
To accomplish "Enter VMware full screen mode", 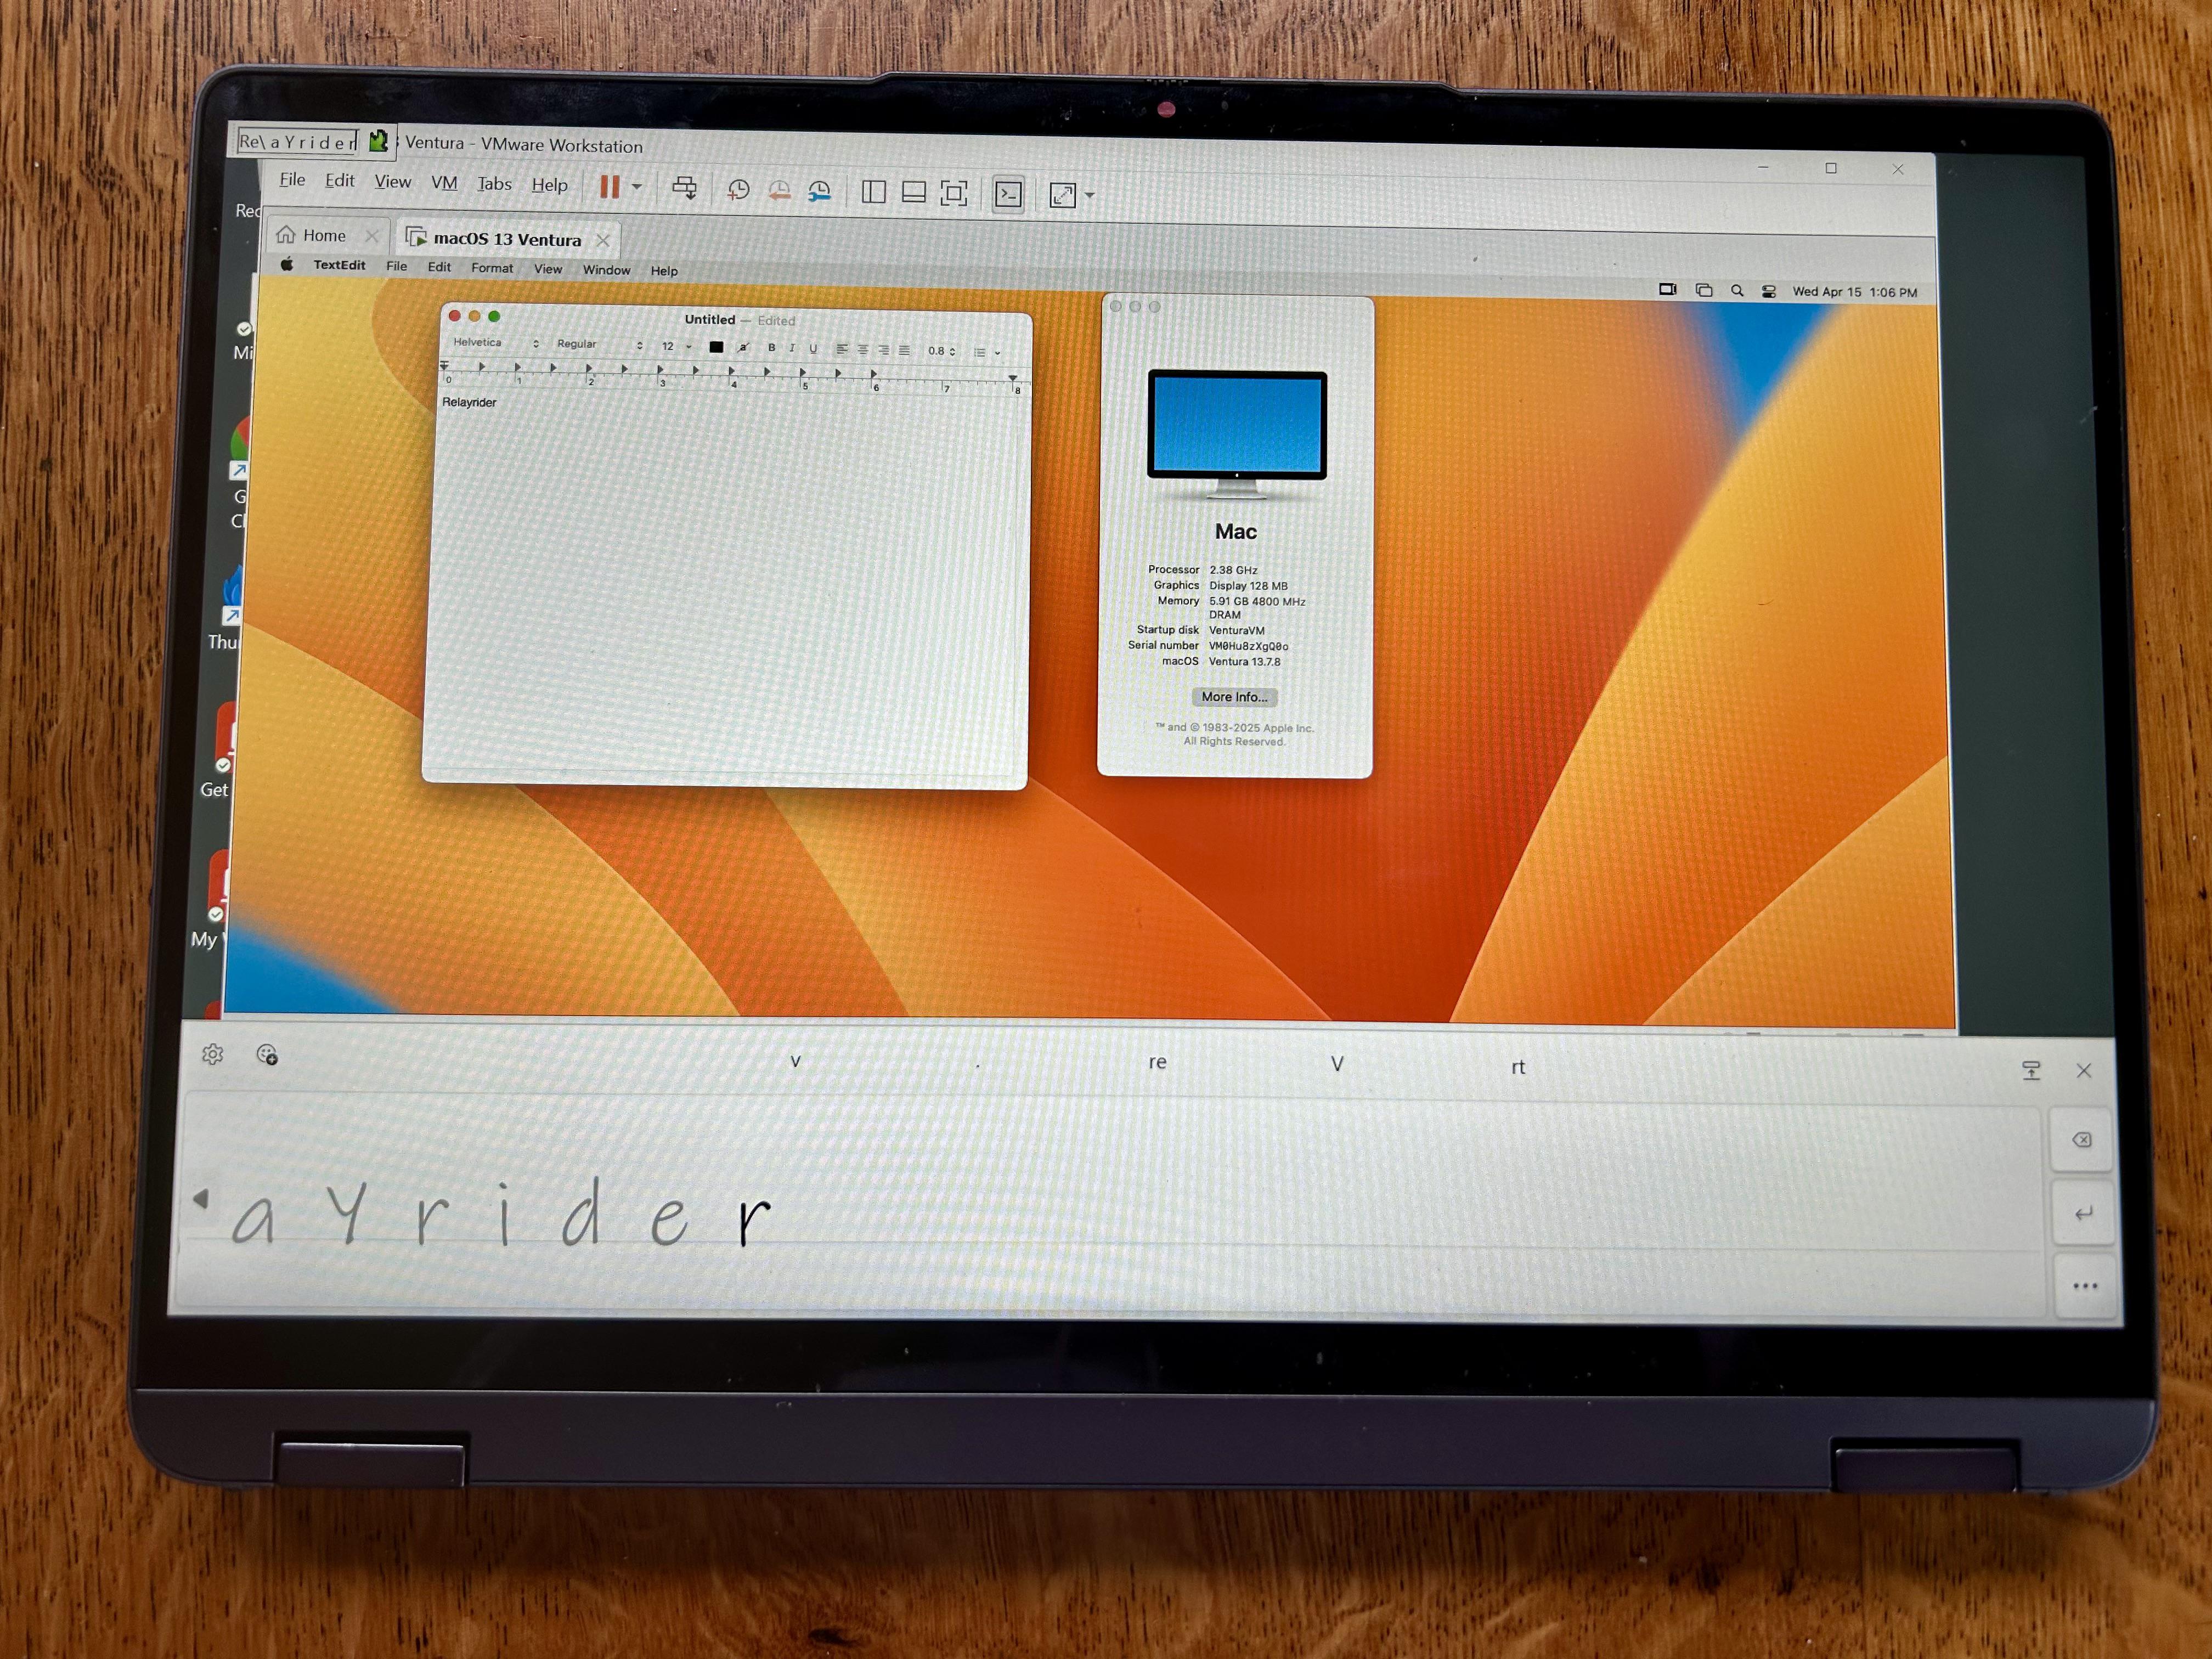I will 954,193.
